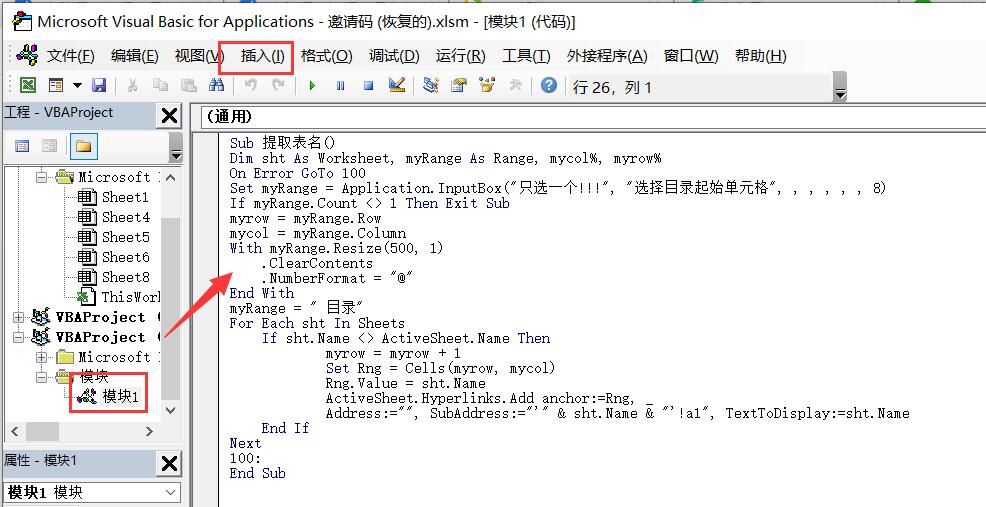Click the 行 26, 列 1 position field
This screenshot has width=986, height=507.
699,87
